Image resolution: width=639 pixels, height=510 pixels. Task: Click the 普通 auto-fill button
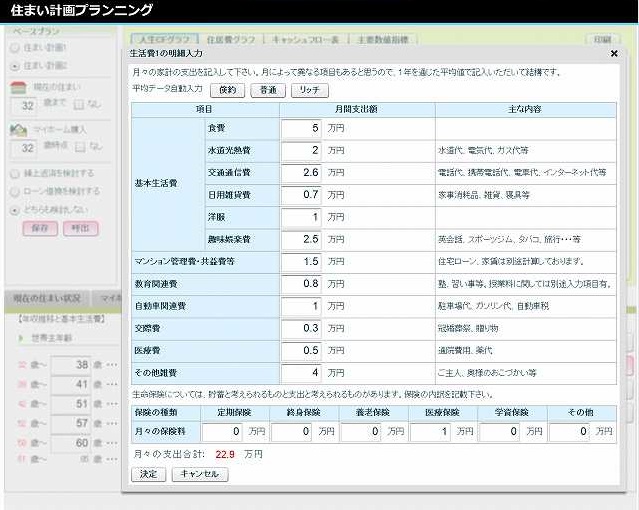(x=268, y=90)
